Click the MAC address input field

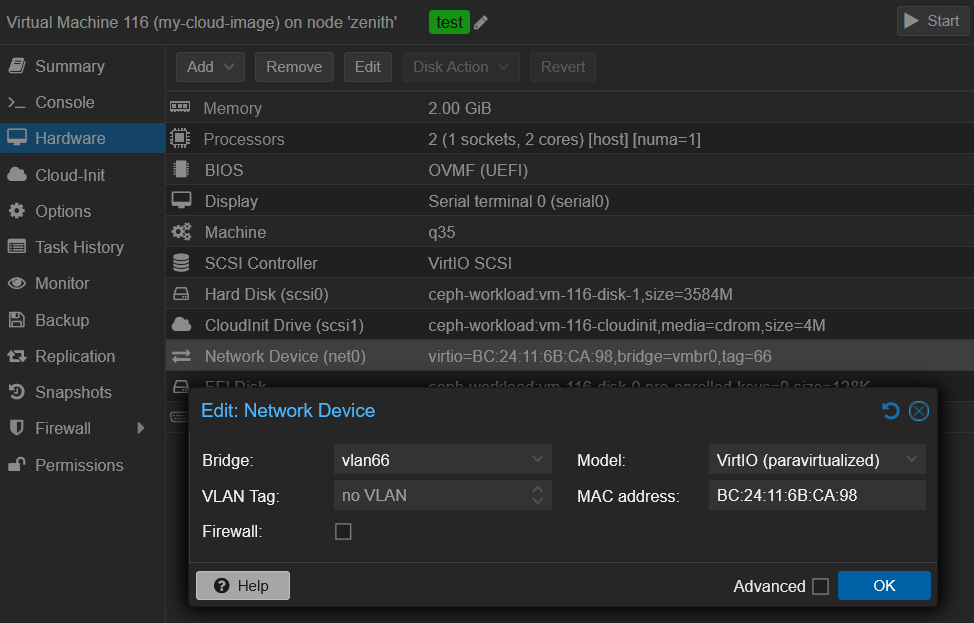pos(816,495)
